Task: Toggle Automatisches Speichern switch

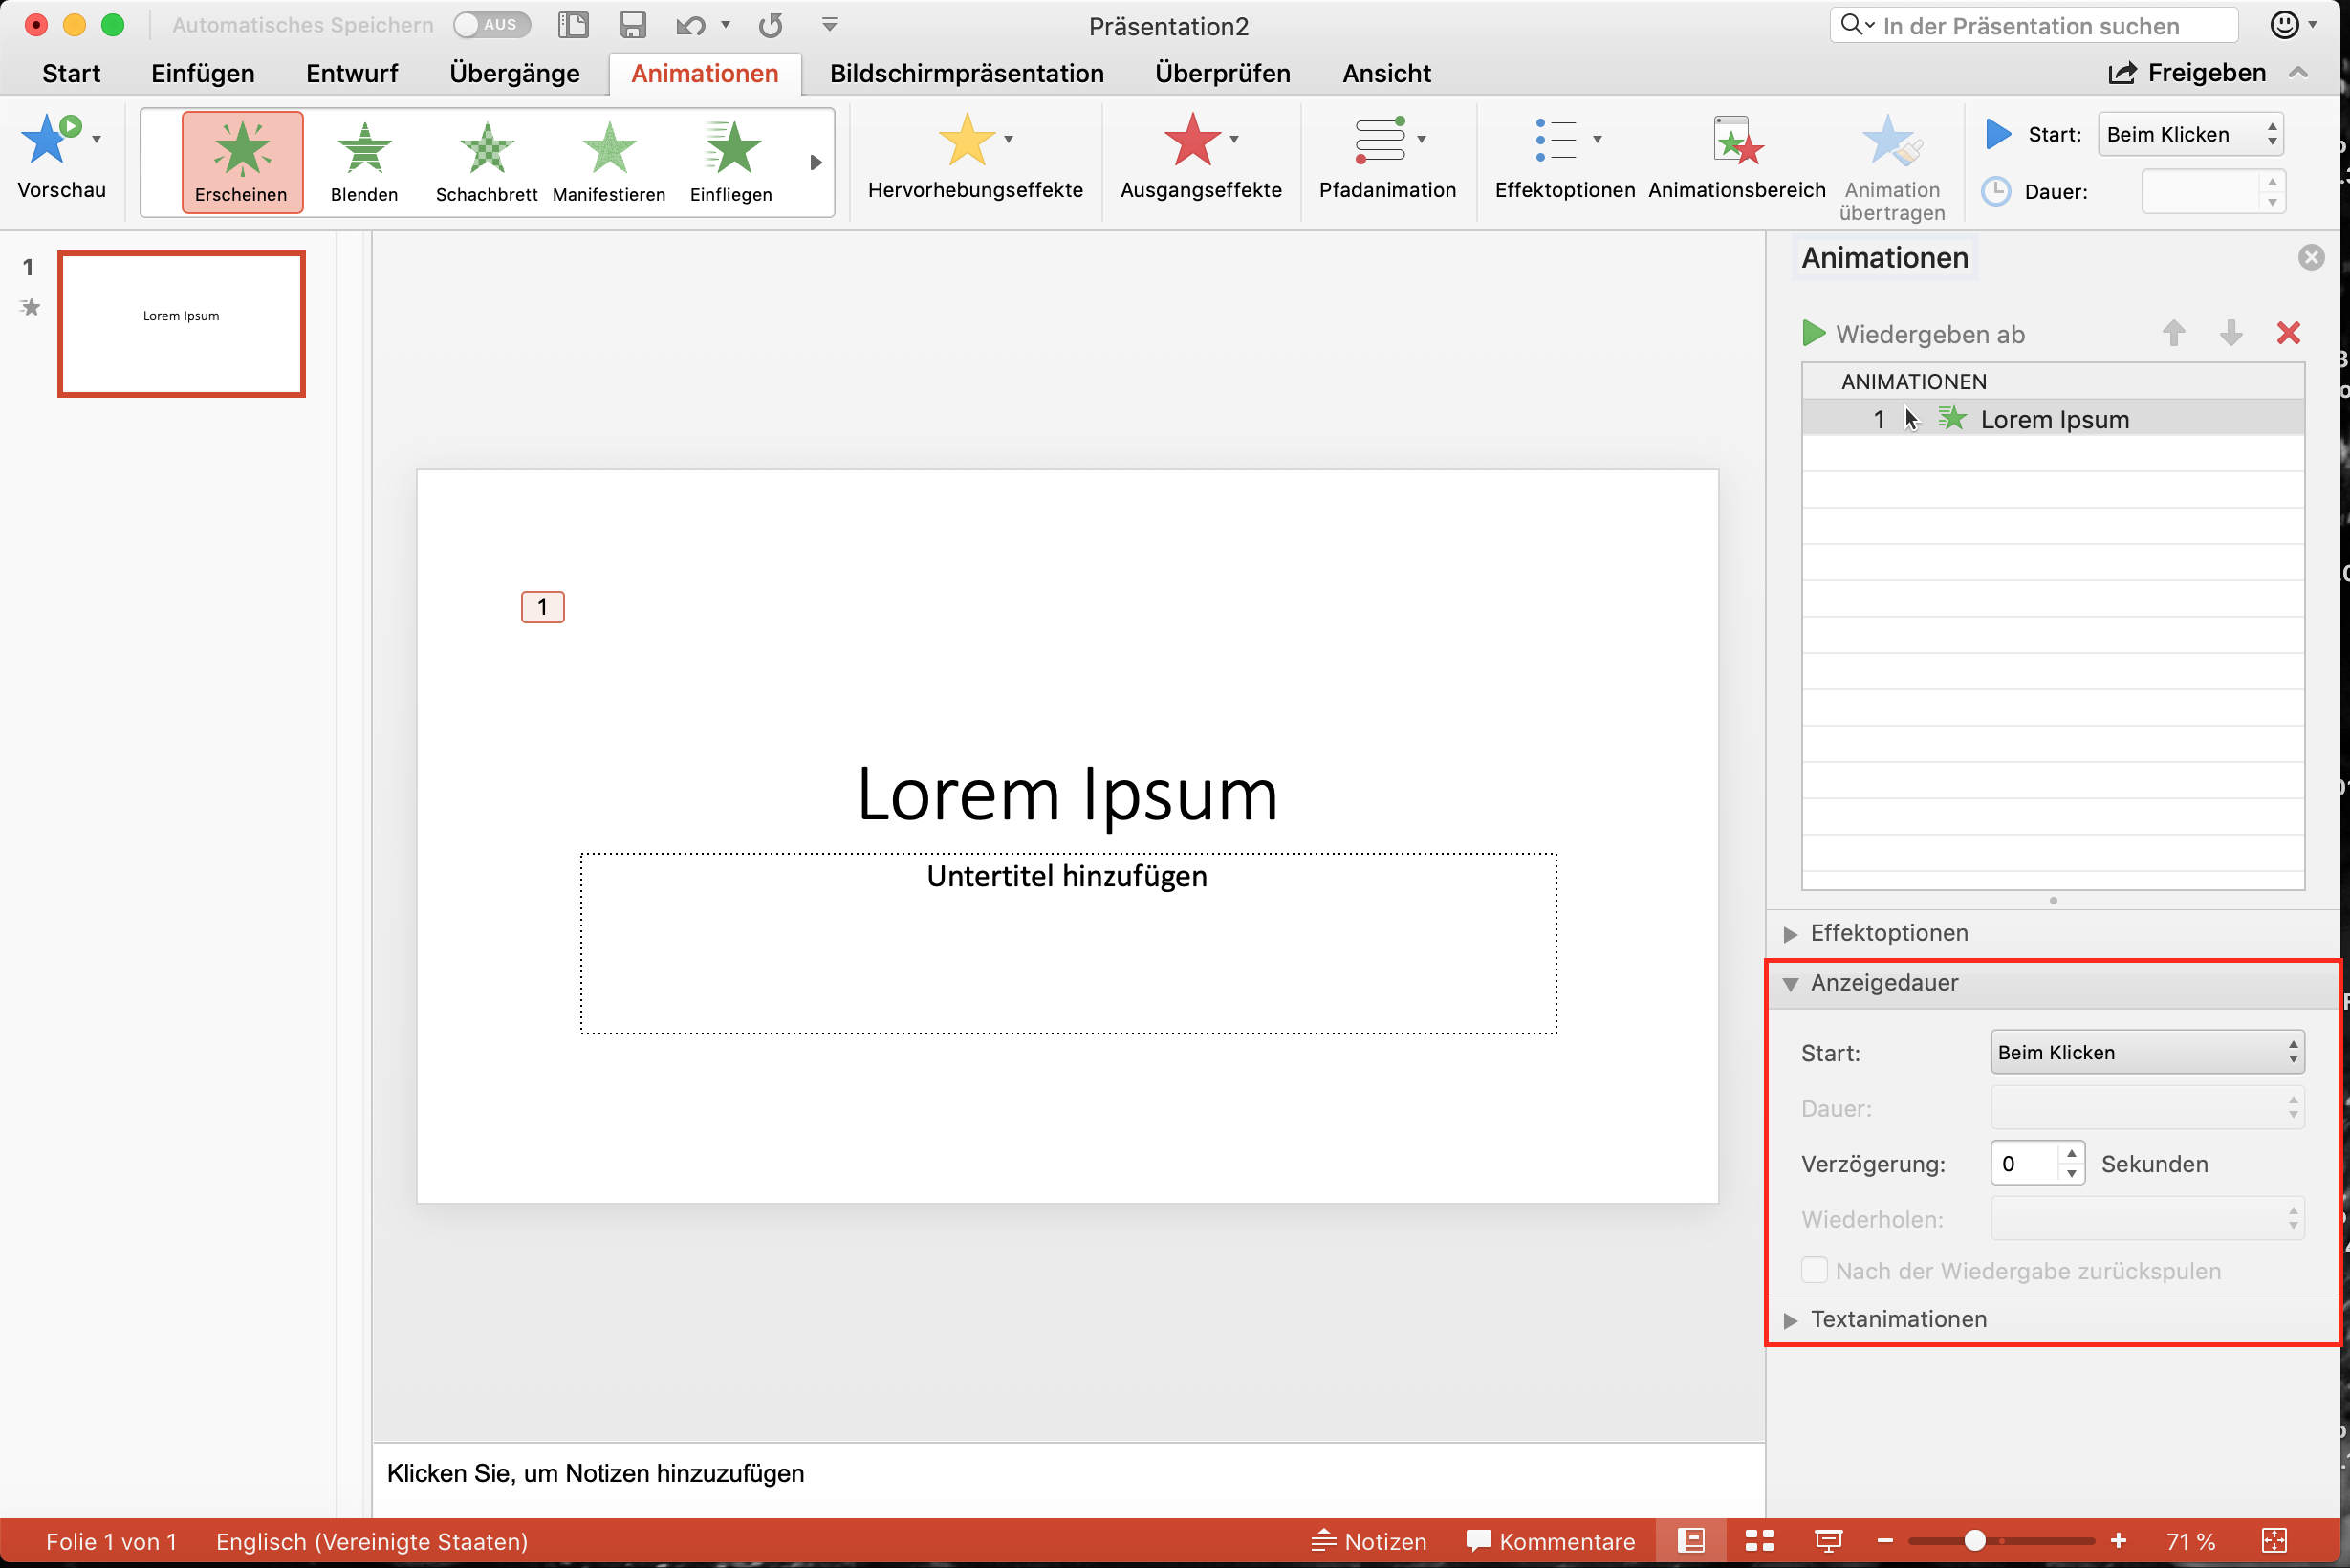Action: [491, 25]
